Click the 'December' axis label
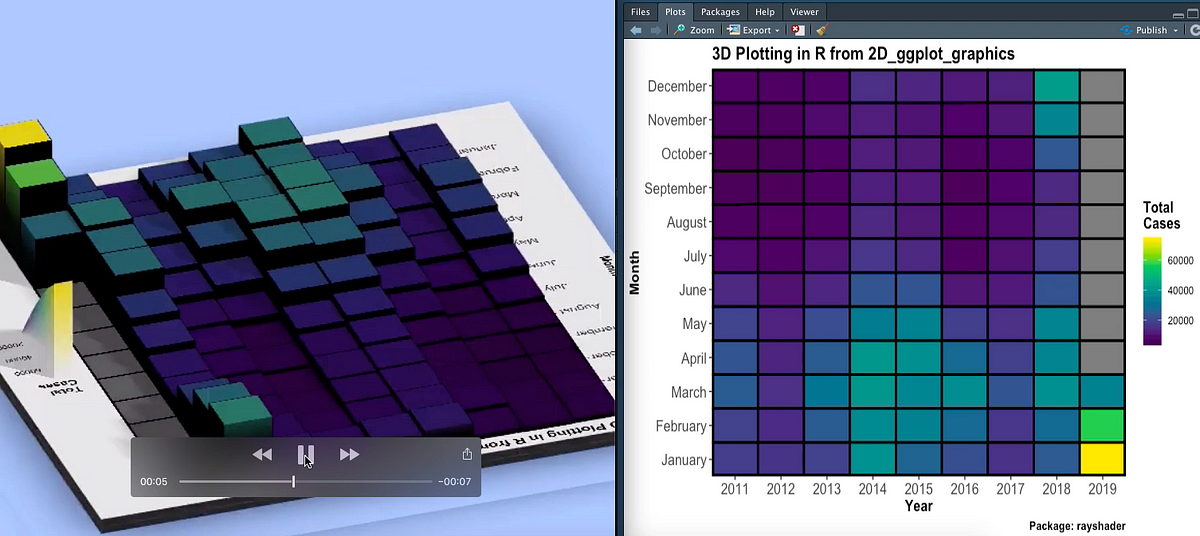Viewport: 1200px width, 536px height. [x=677, y=86]
